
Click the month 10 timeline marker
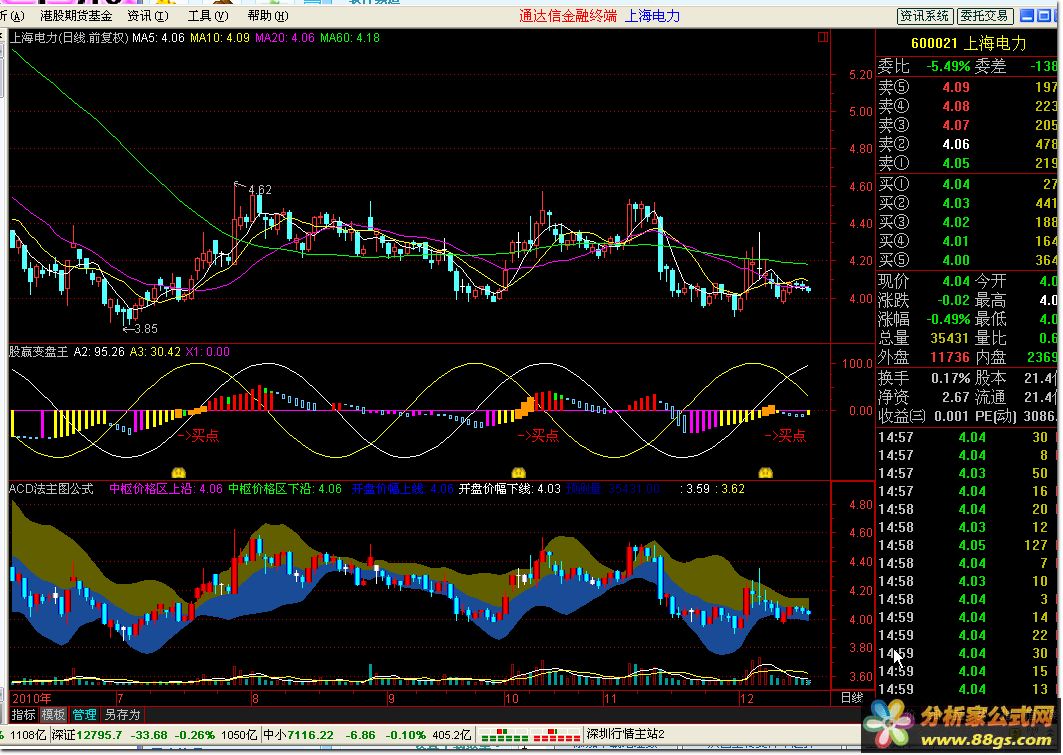point(512,698)
